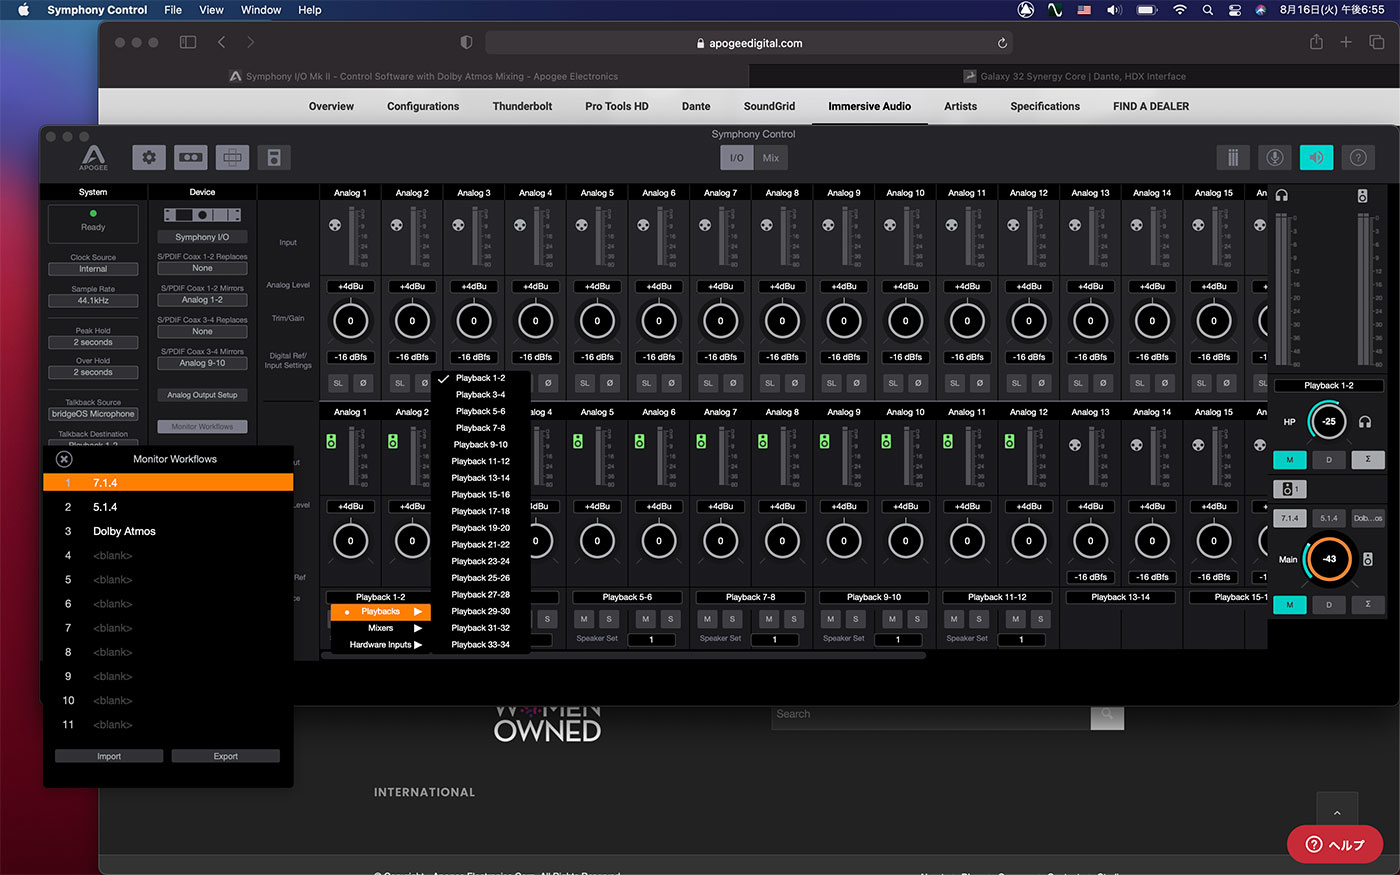The image size is (1400, 875).
Task: Select speaker set 1 button in monitor panel
Action: point(1290,489)
